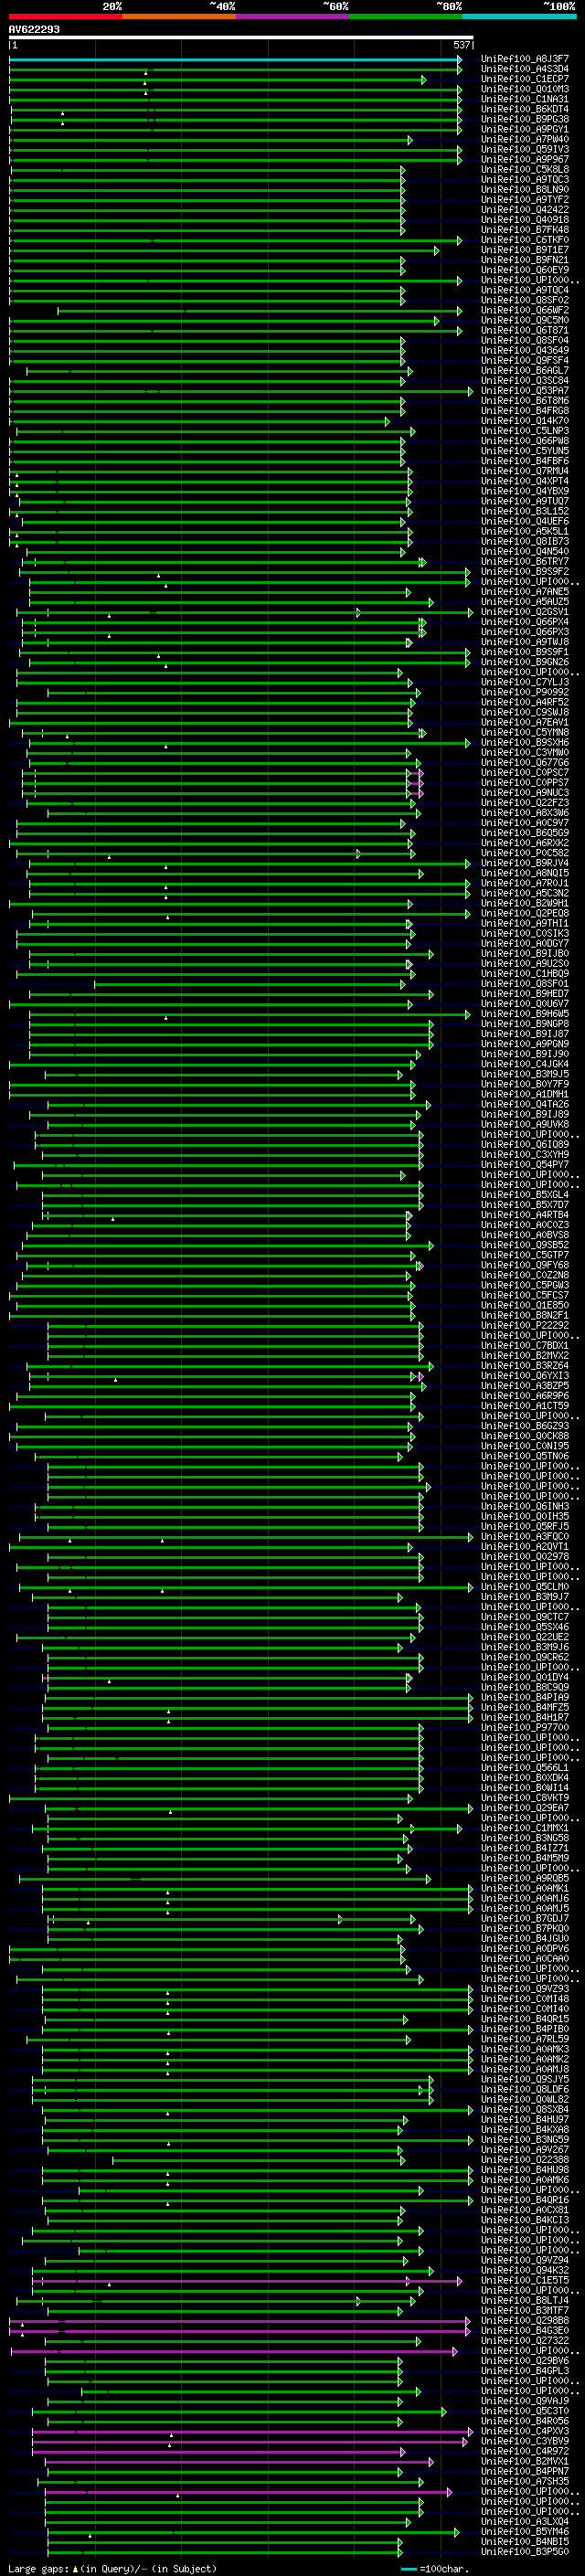
Task: Select hit label UniRef100_Q2PEQ8
Action: [x=525, y=913]
